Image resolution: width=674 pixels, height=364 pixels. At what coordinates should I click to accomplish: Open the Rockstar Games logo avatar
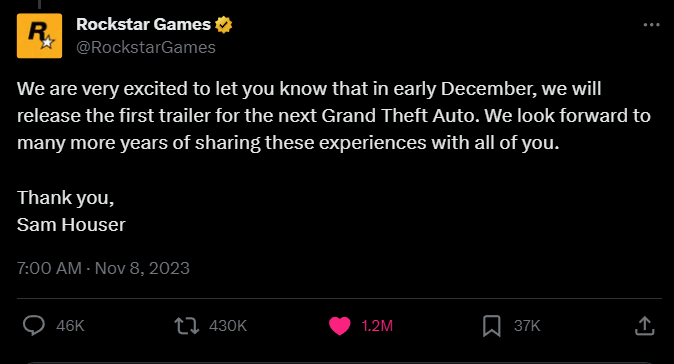coord(40,36)
